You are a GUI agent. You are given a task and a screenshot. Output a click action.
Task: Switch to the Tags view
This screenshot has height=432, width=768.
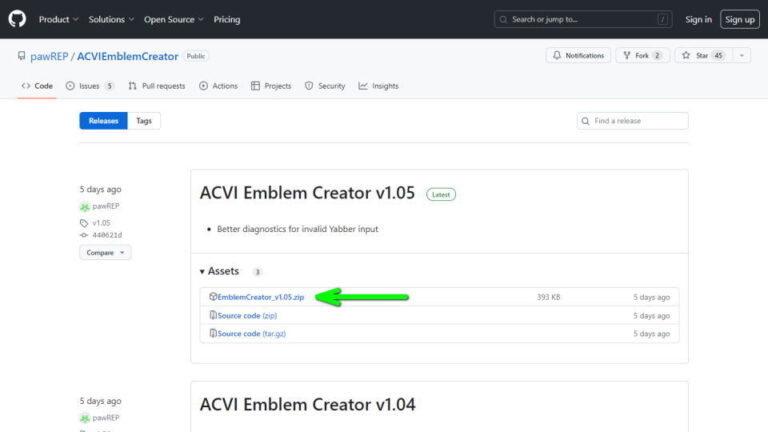click(x=144, y=121)
